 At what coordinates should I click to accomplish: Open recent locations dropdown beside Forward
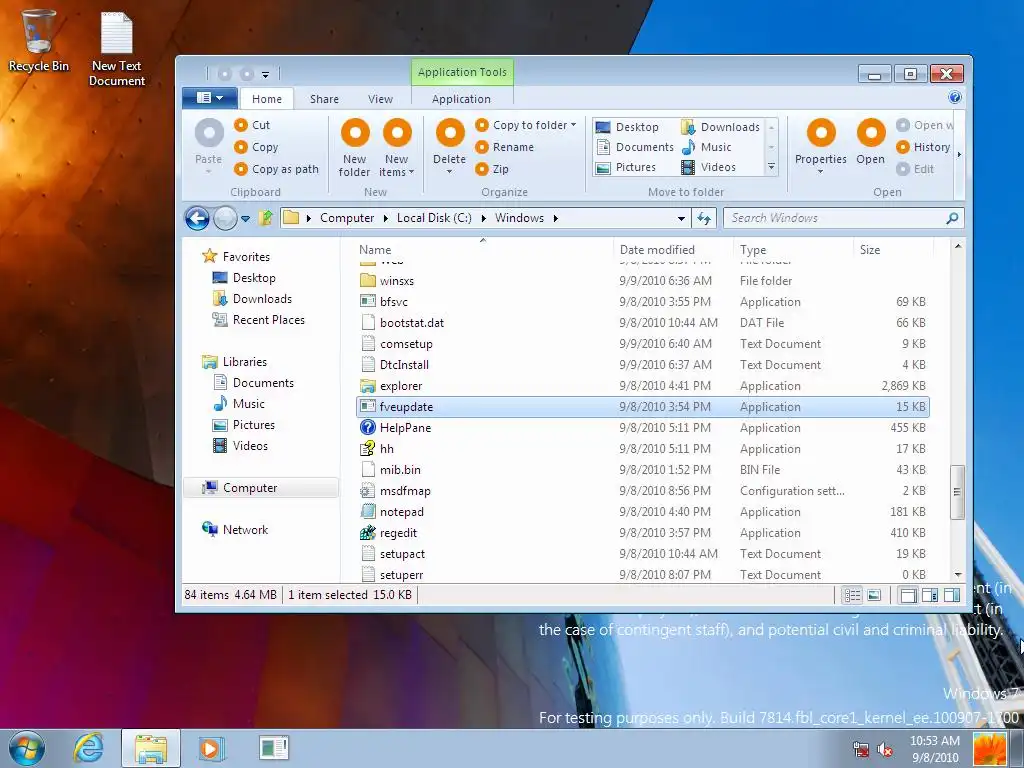coord(246,219)
